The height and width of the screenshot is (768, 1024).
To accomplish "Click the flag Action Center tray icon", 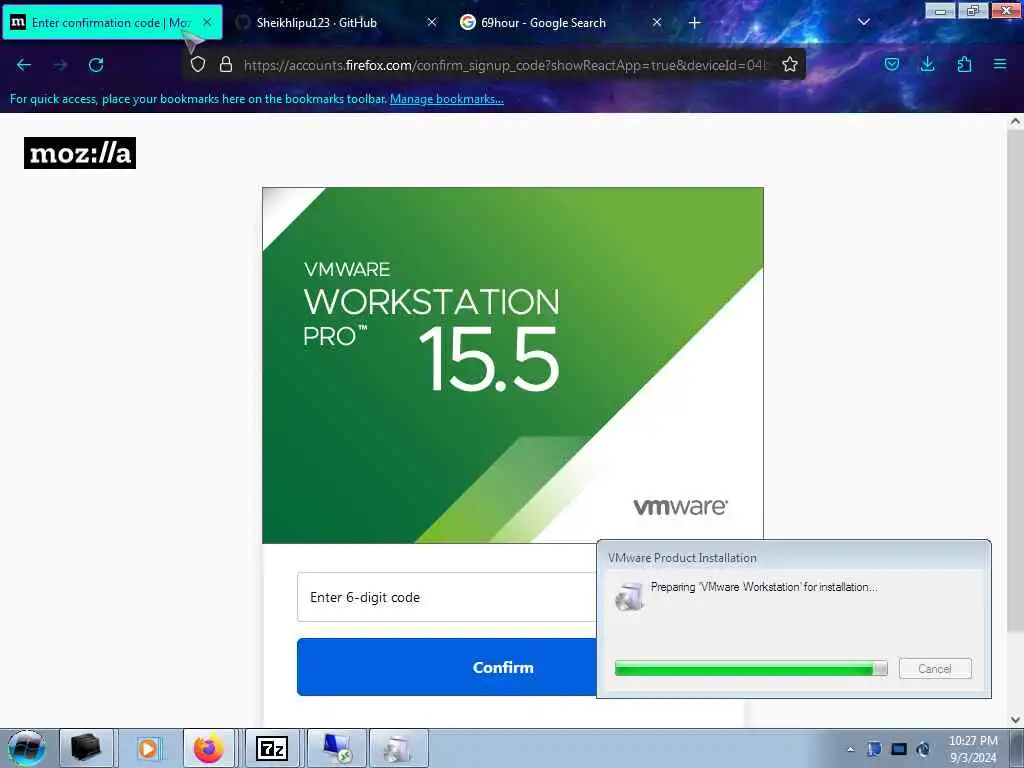I will point(874,749).
